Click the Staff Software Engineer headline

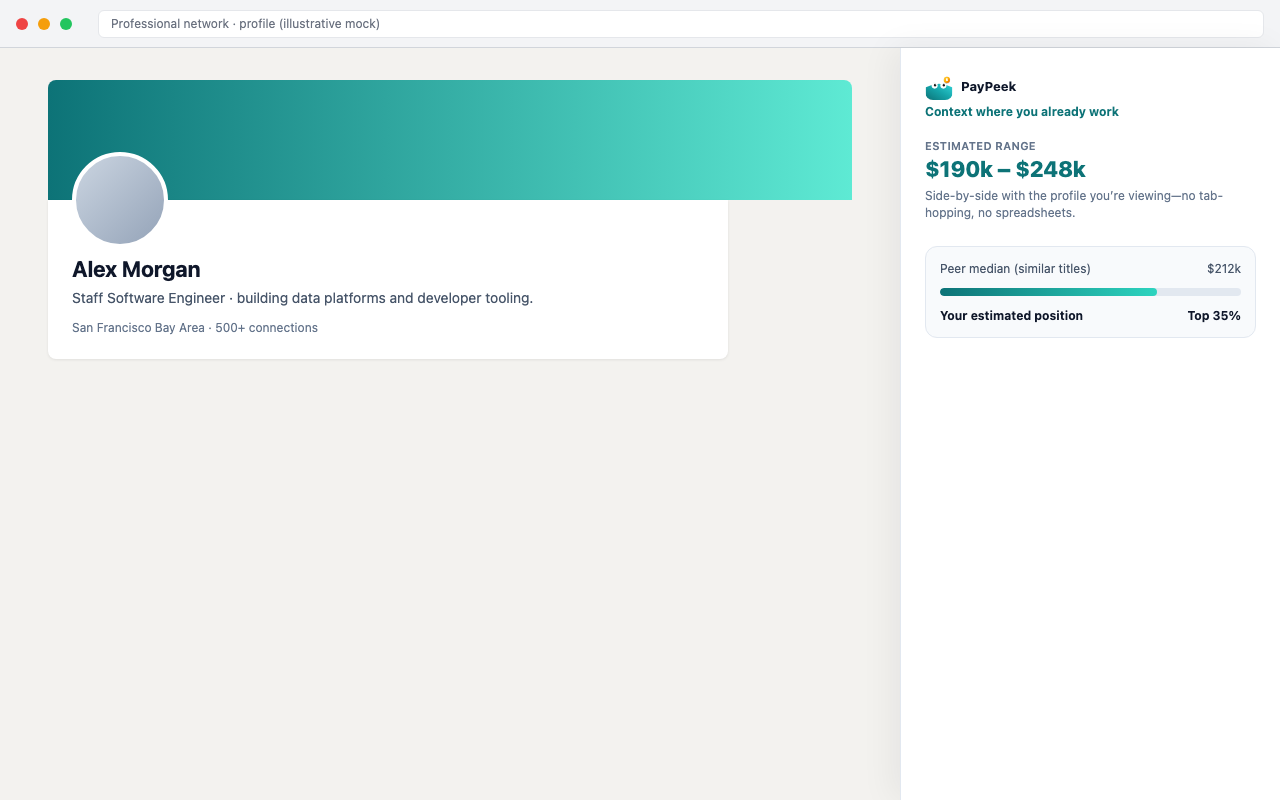coord(302,298)
